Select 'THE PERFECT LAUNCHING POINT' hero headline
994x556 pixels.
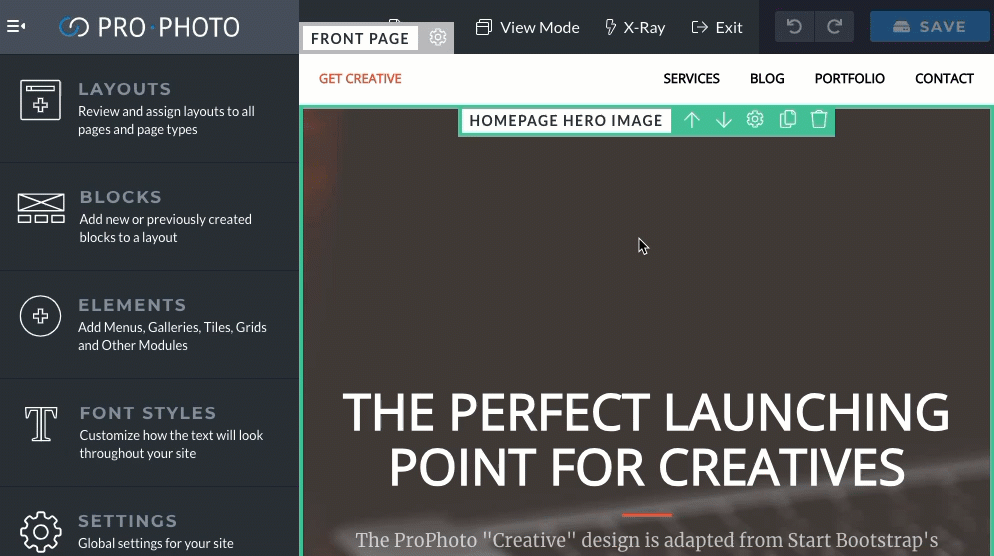(x=646, y=439)
